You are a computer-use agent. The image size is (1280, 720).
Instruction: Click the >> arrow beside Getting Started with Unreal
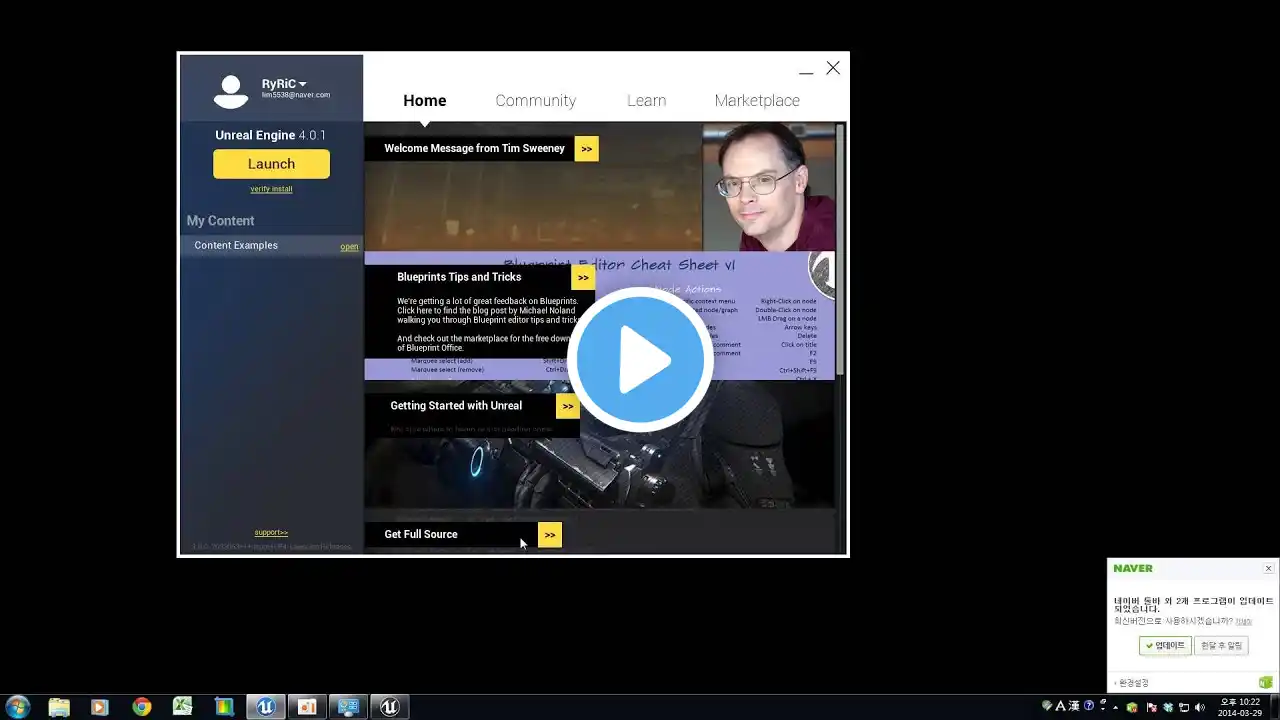click(x=568, y=406)
